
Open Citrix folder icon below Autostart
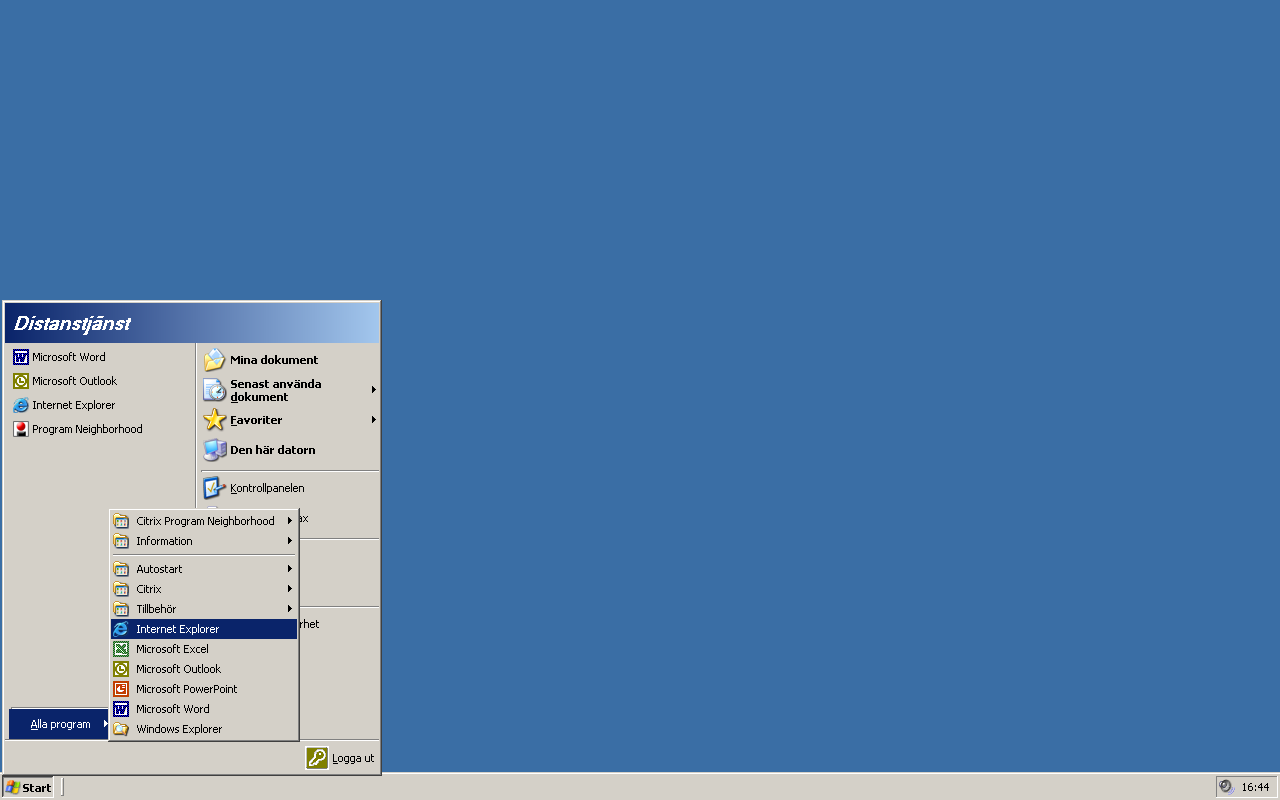(x=121, y=589)
